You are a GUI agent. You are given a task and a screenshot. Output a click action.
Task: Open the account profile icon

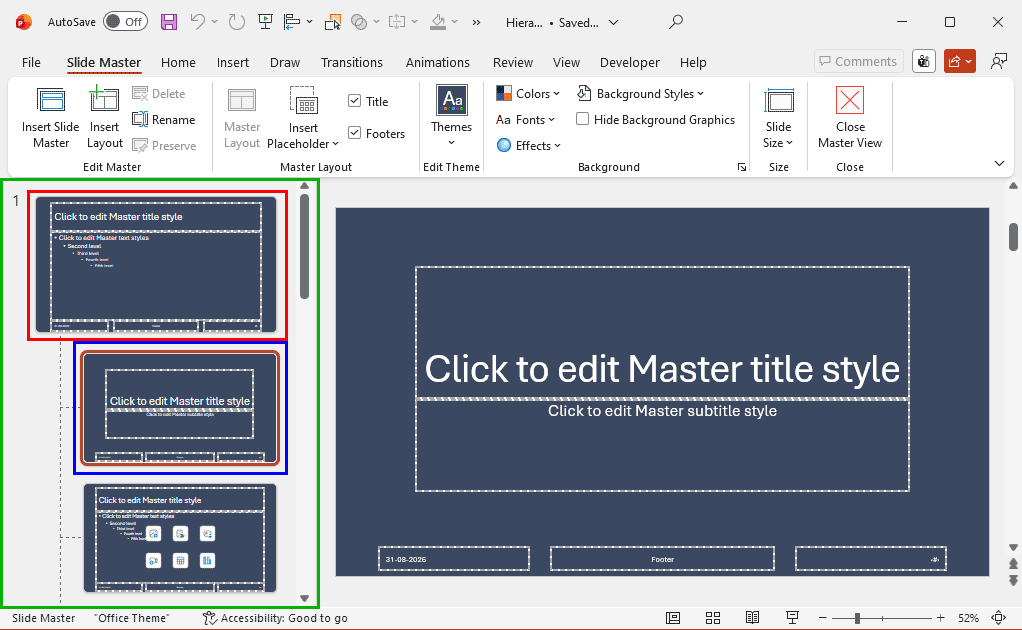999,61
